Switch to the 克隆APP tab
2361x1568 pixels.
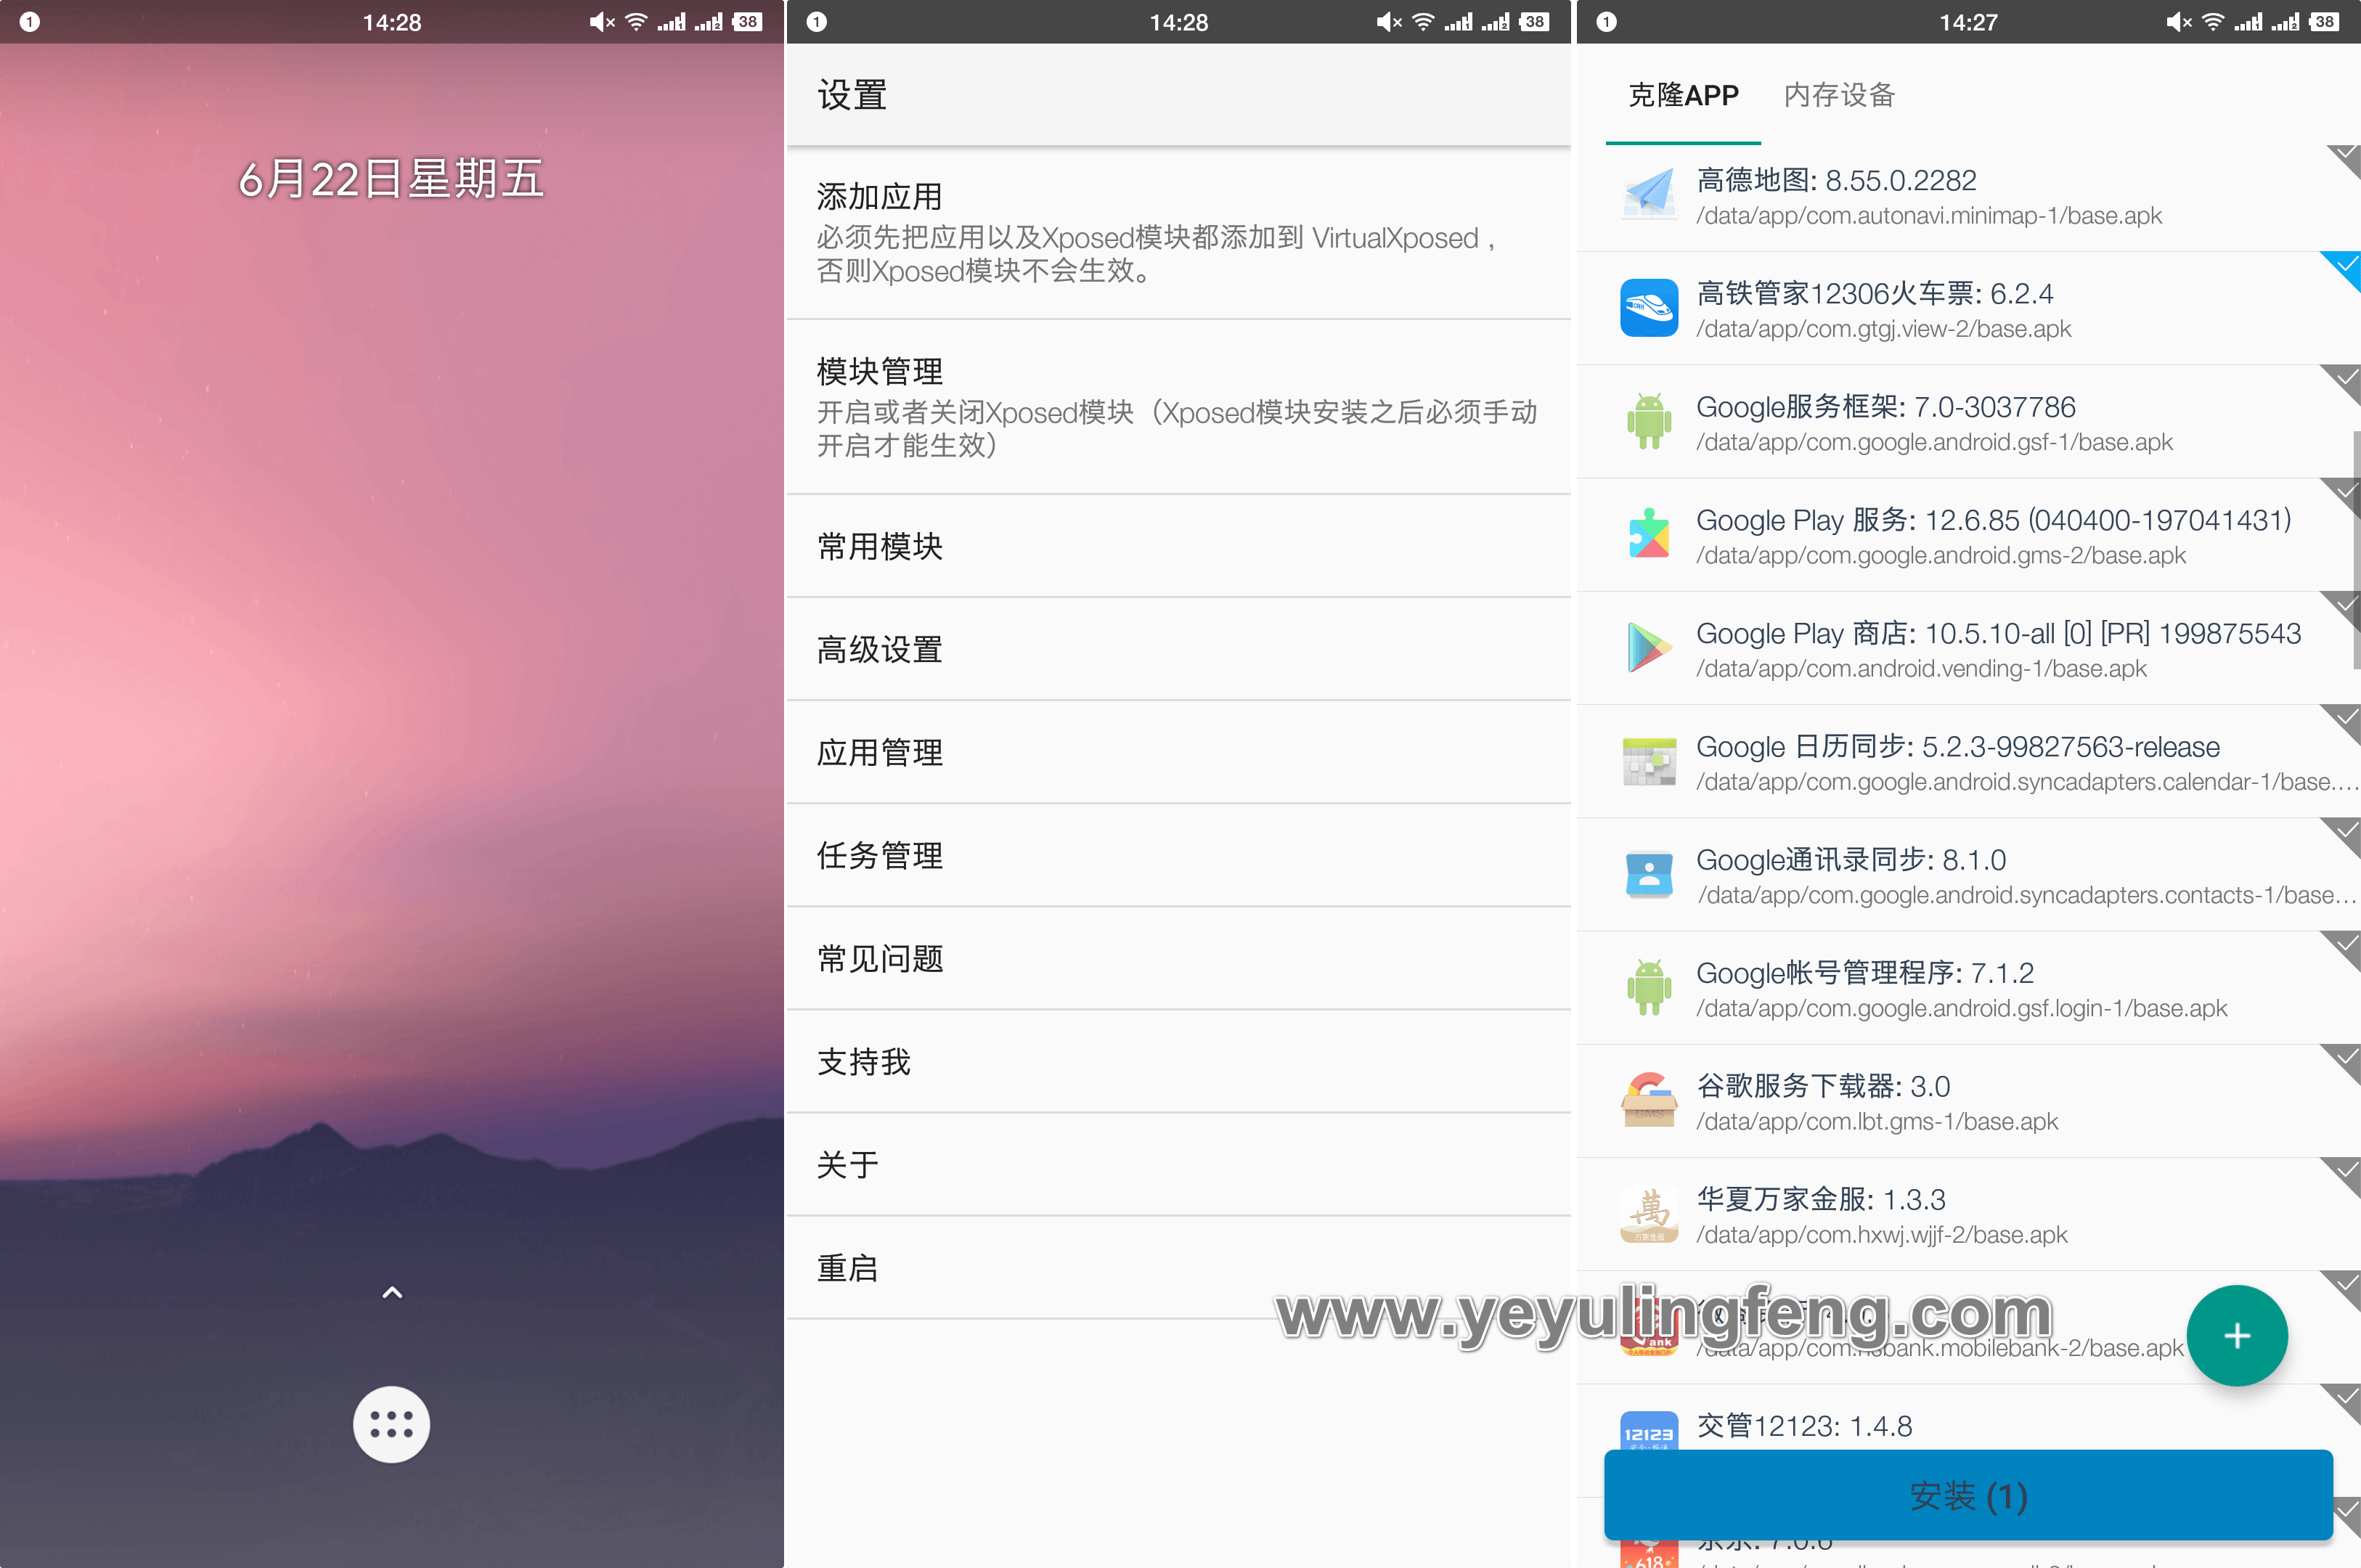point(1683,96)
